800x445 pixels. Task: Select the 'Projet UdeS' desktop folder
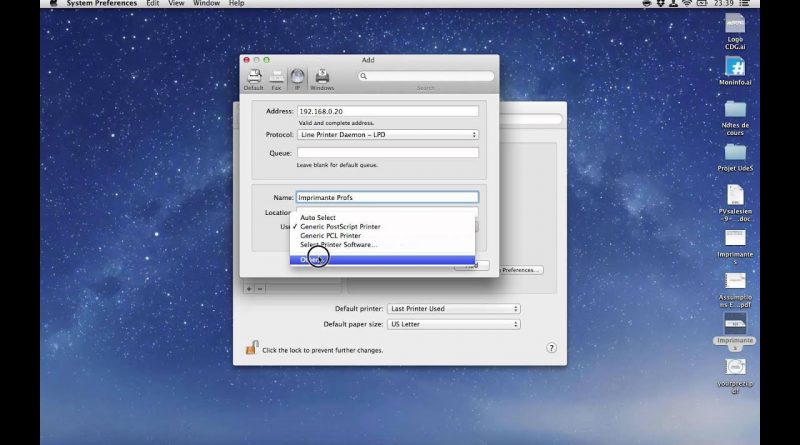tap(735, 158)
